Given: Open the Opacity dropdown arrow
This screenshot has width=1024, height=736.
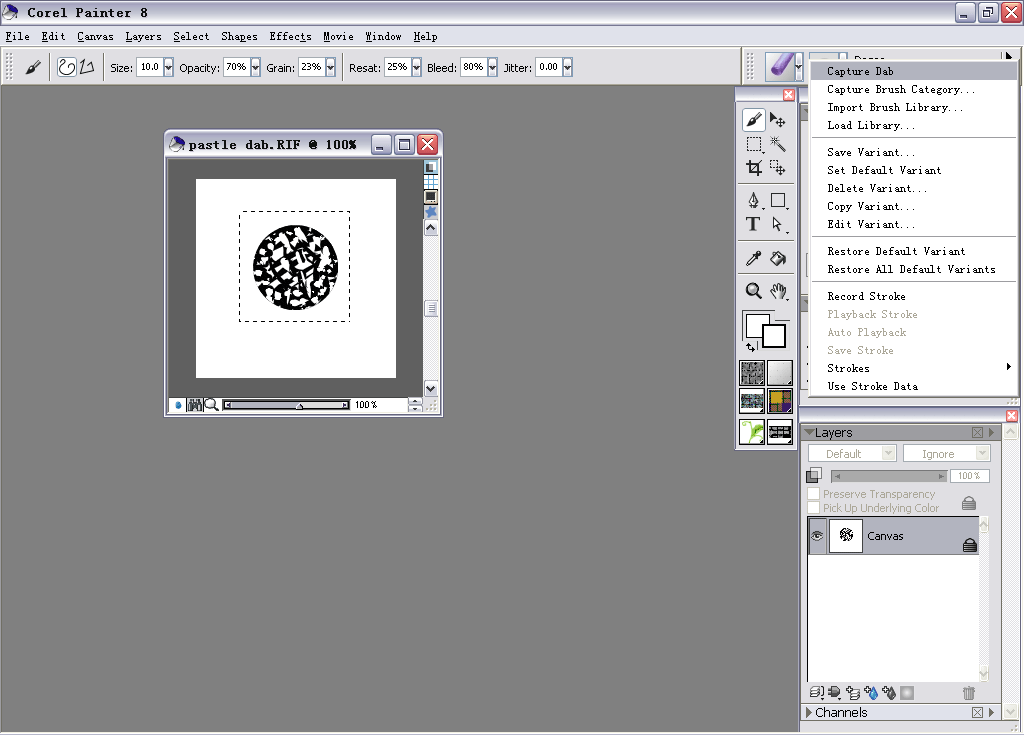Looking at the screenshot, I should (x=255, y=67).
